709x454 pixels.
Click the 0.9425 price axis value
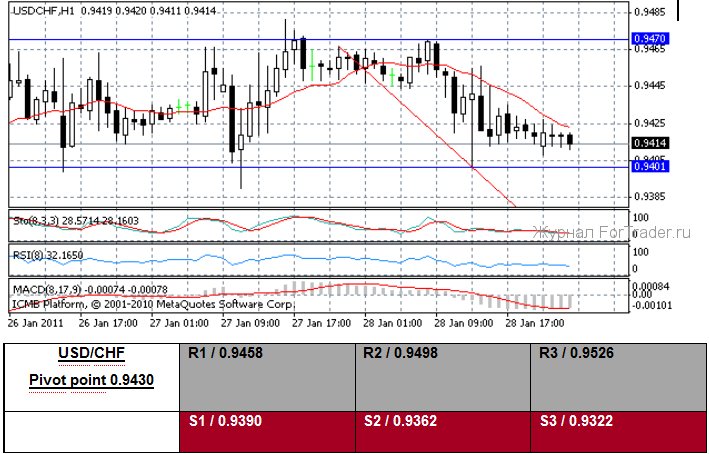tap(650, 123)
